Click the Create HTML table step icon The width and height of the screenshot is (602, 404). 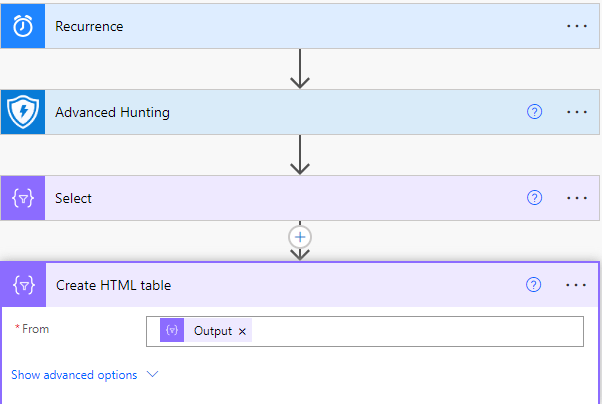coord(22,285)
